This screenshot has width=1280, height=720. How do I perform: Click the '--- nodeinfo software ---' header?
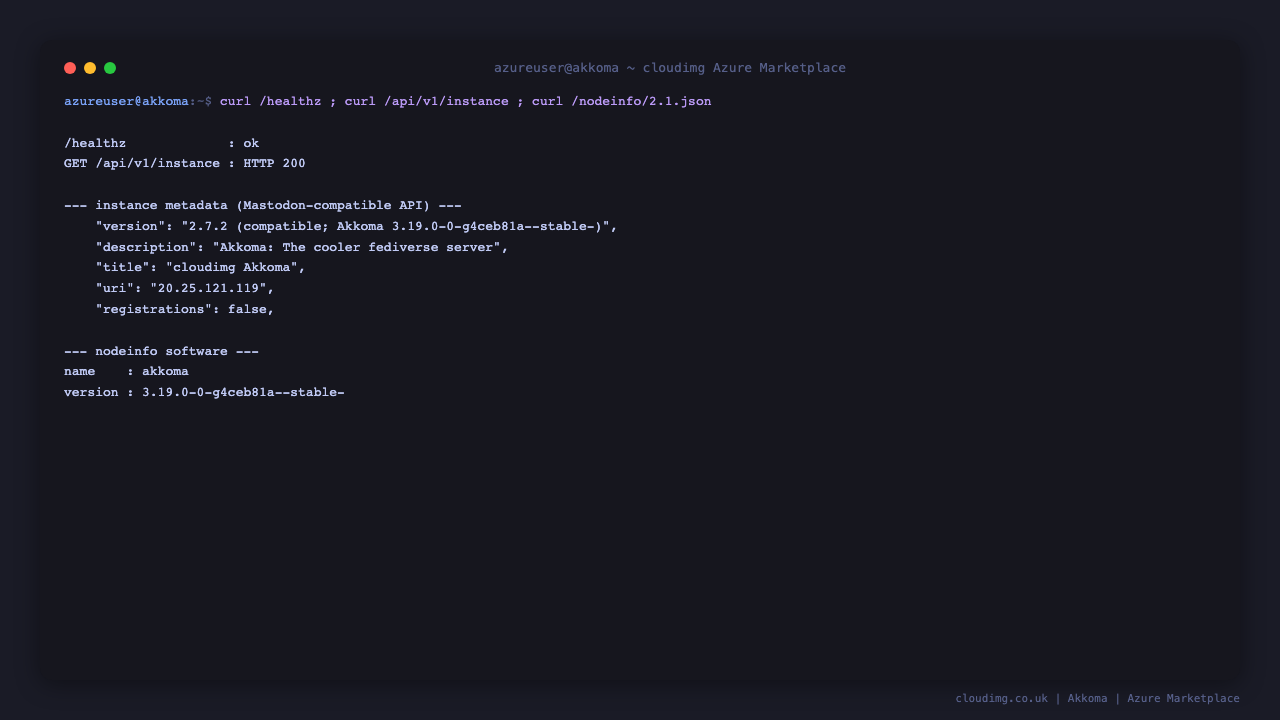click(x=162, y=351)
